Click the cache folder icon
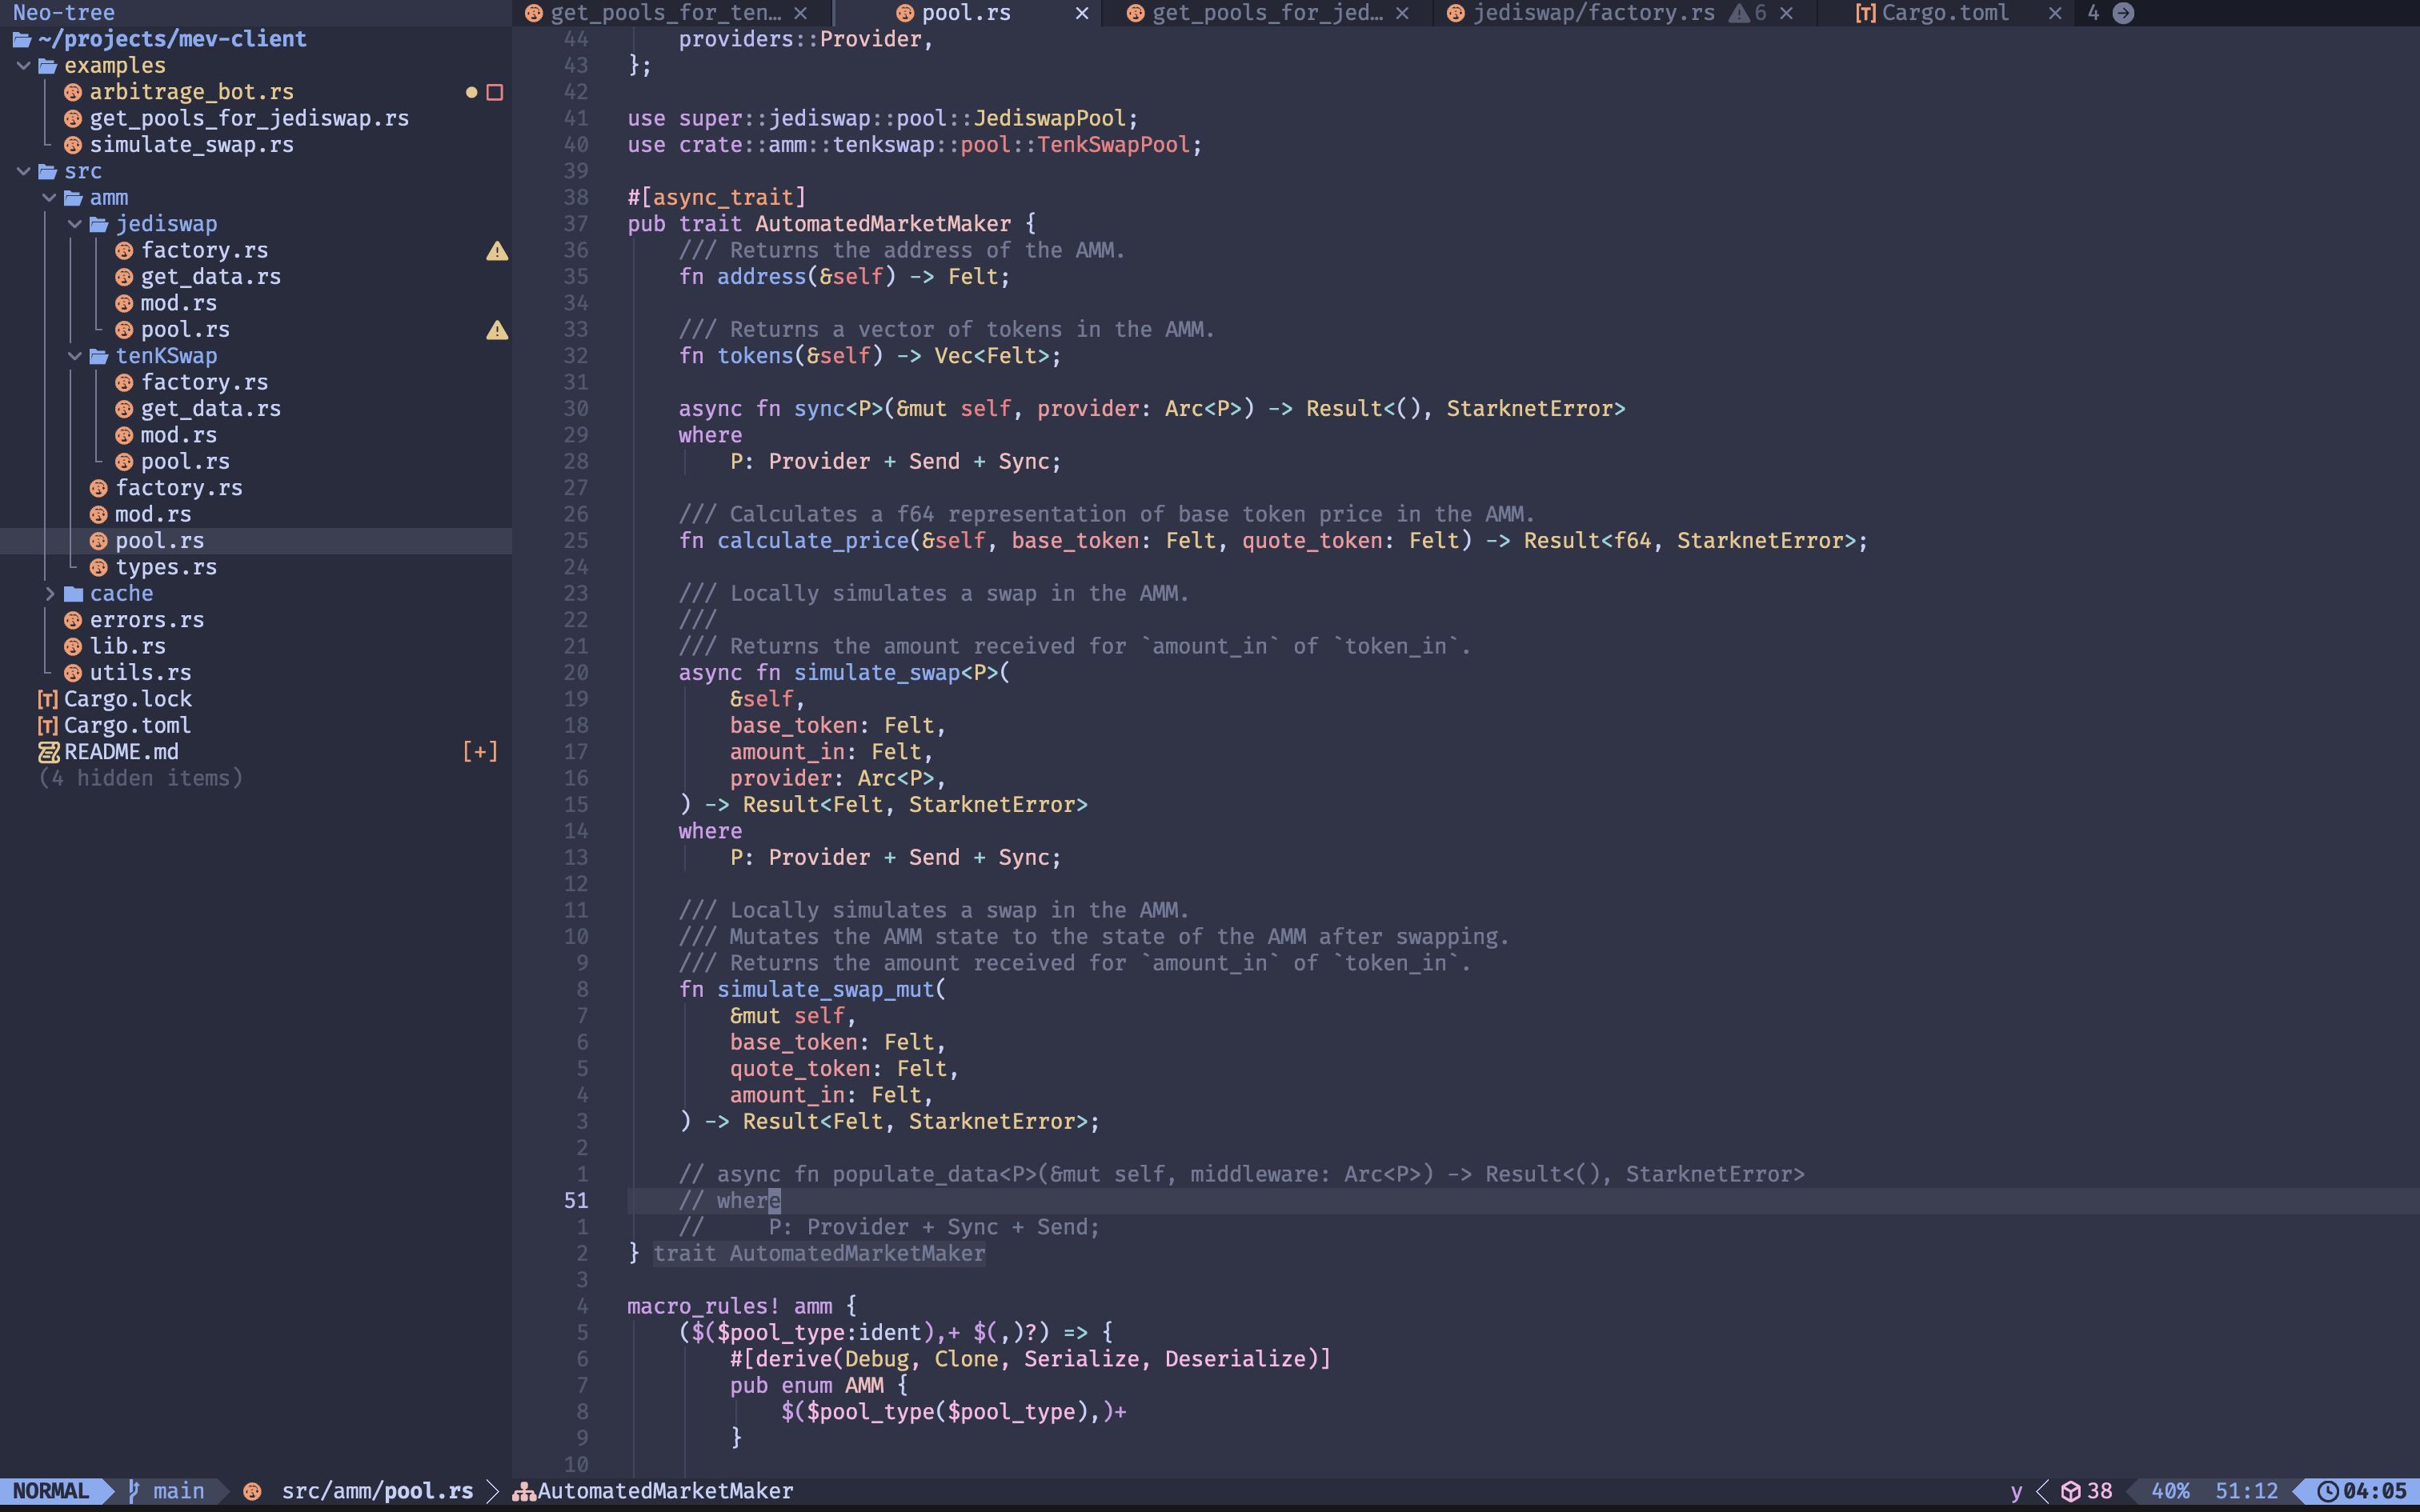The width and height of the screenshot is (2420, 1512). 73,594
